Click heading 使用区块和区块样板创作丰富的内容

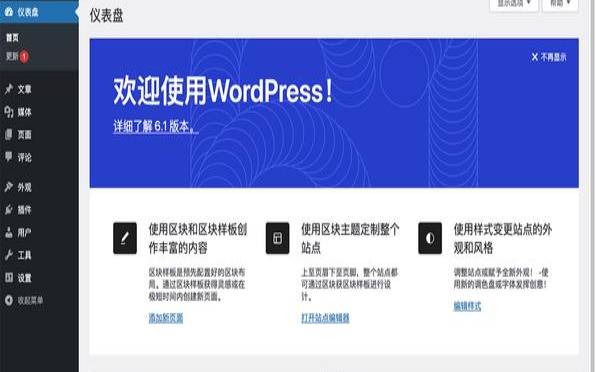click(198, 239)
